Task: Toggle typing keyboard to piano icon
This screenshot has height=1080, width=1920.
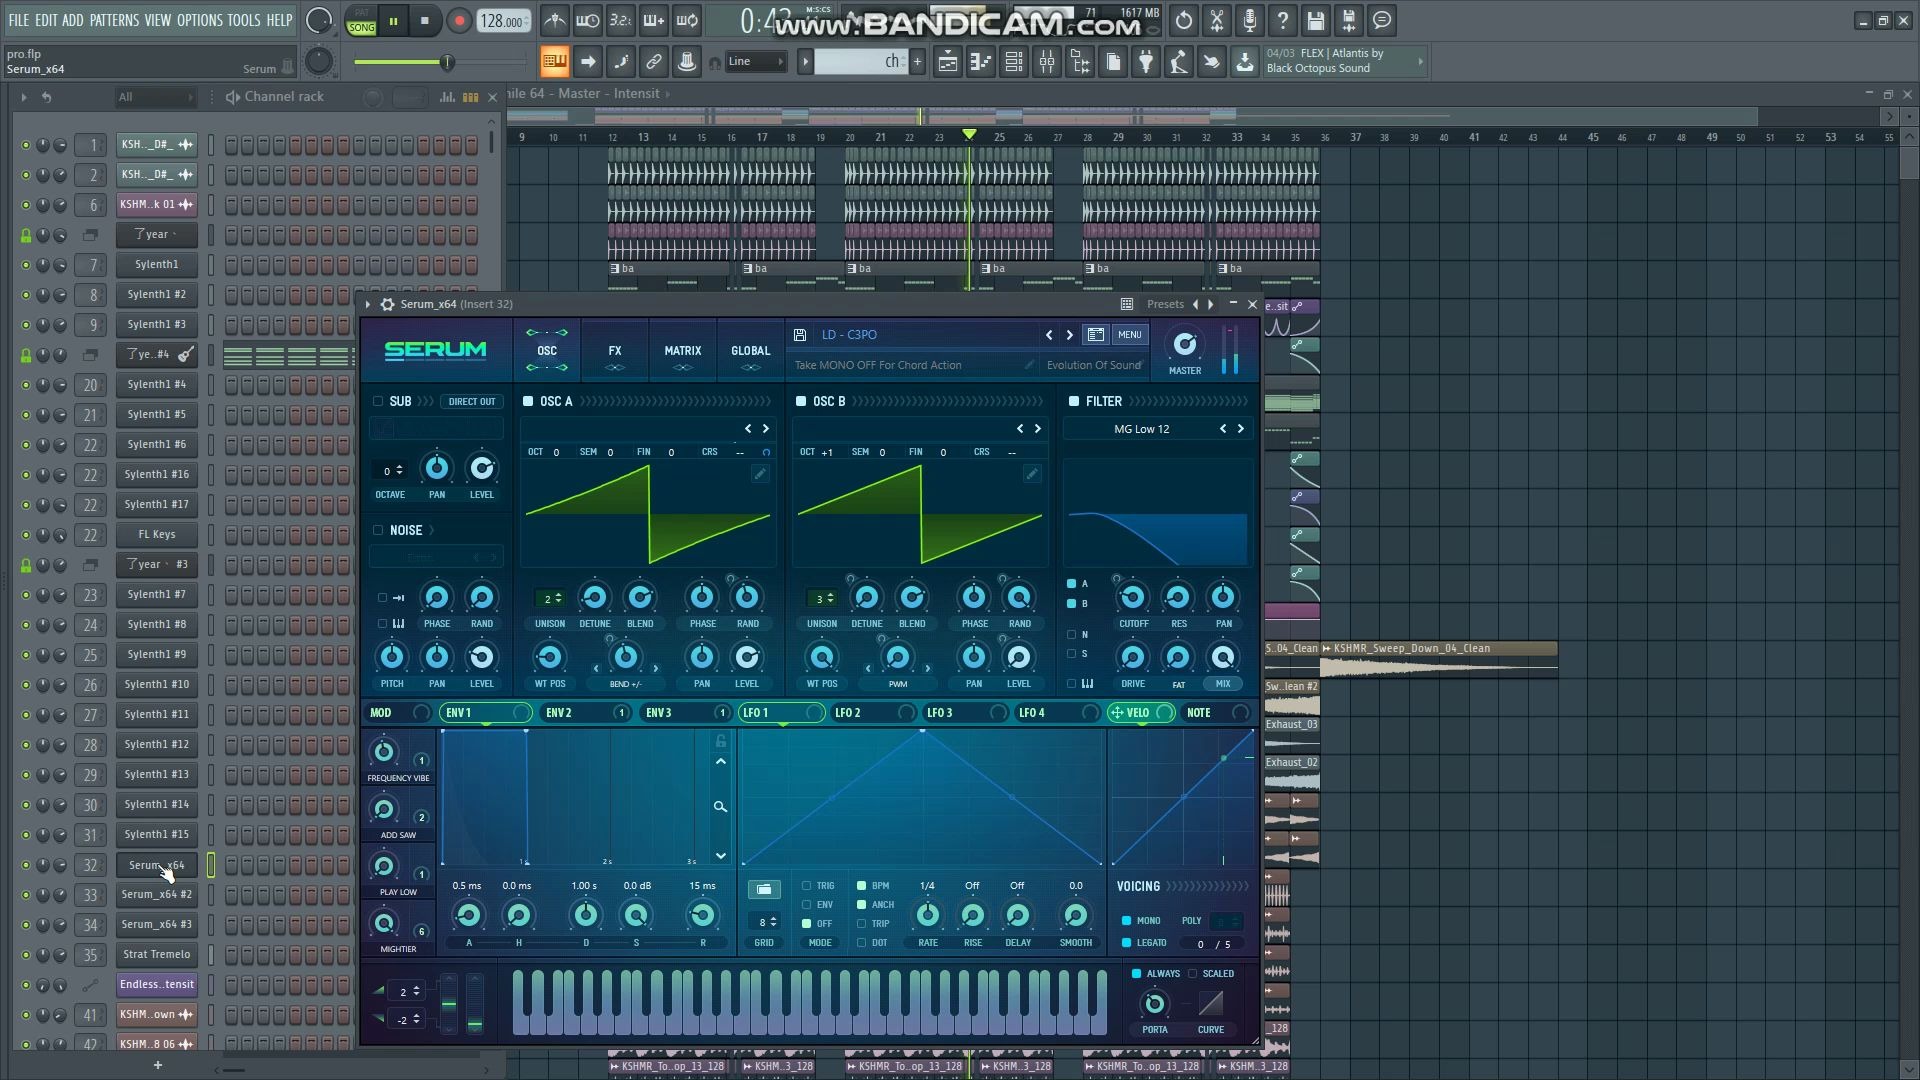Action: (554, 62)
